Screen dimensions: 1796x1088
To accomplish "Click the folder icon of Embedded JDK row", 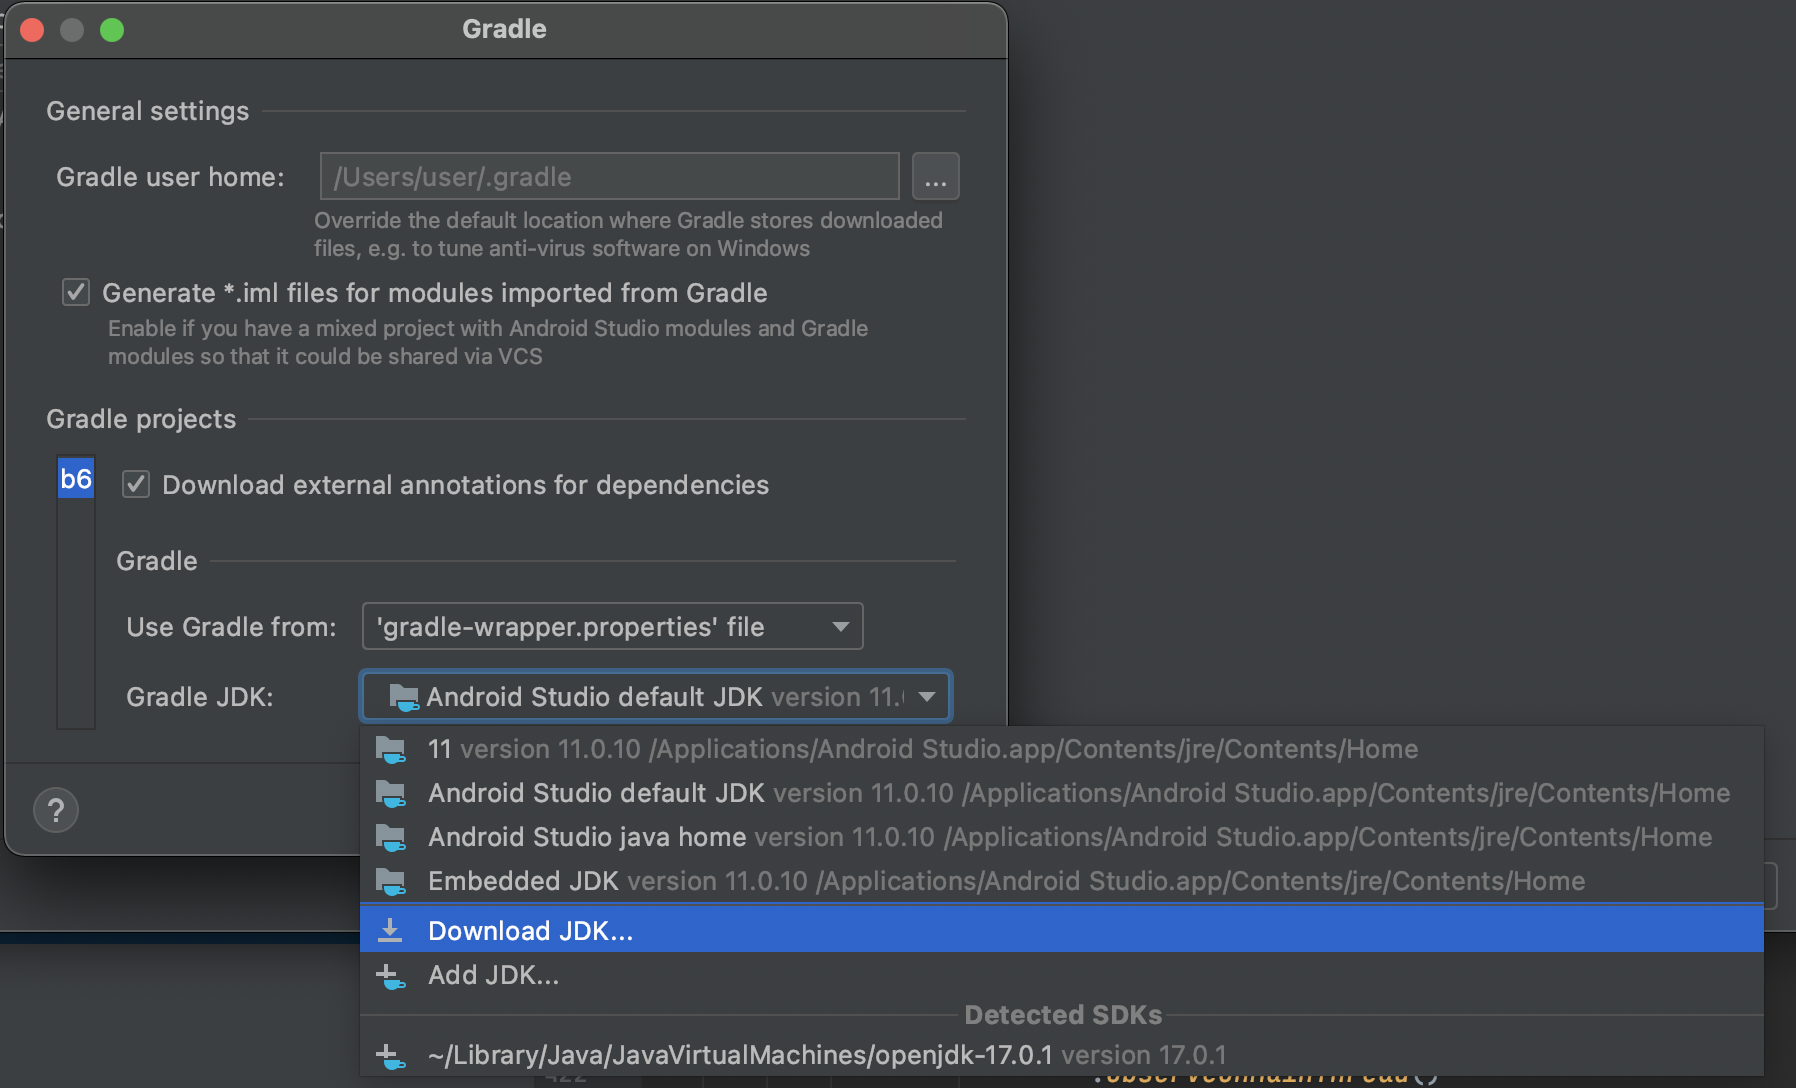I will 391,881.
